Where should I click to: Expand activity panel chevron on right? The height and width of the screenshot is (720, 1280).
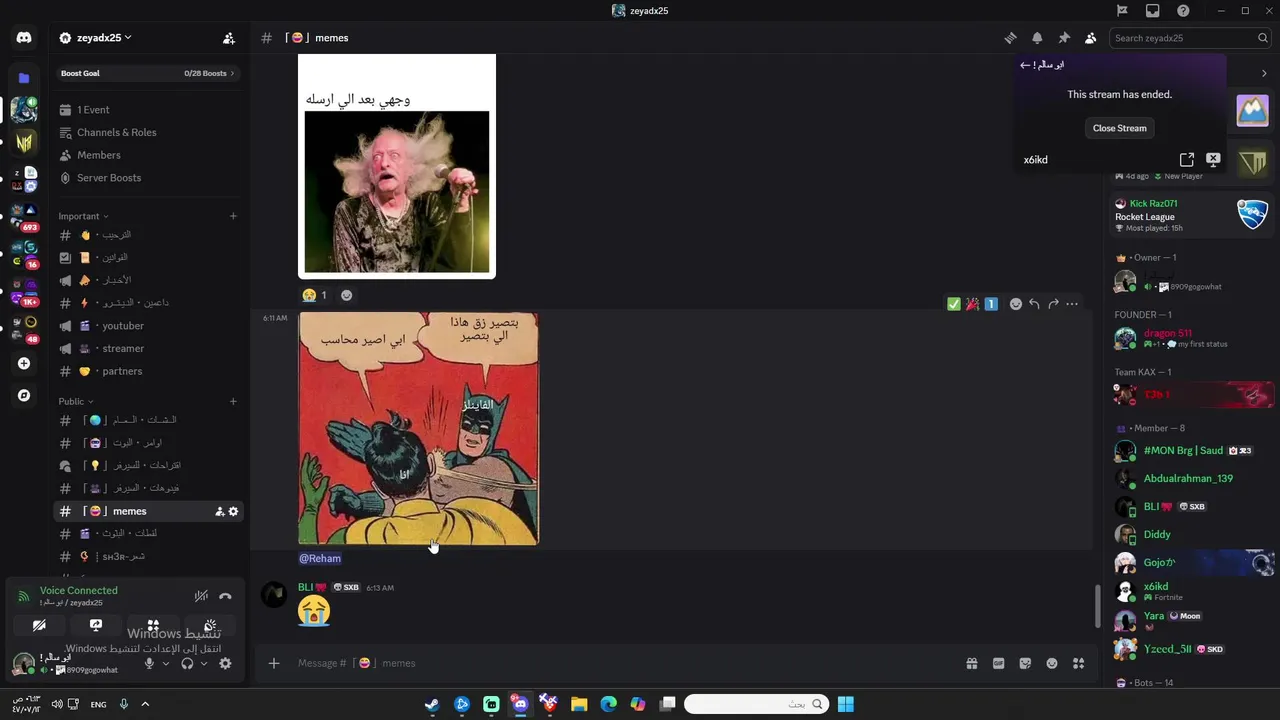coord(1264,73)
